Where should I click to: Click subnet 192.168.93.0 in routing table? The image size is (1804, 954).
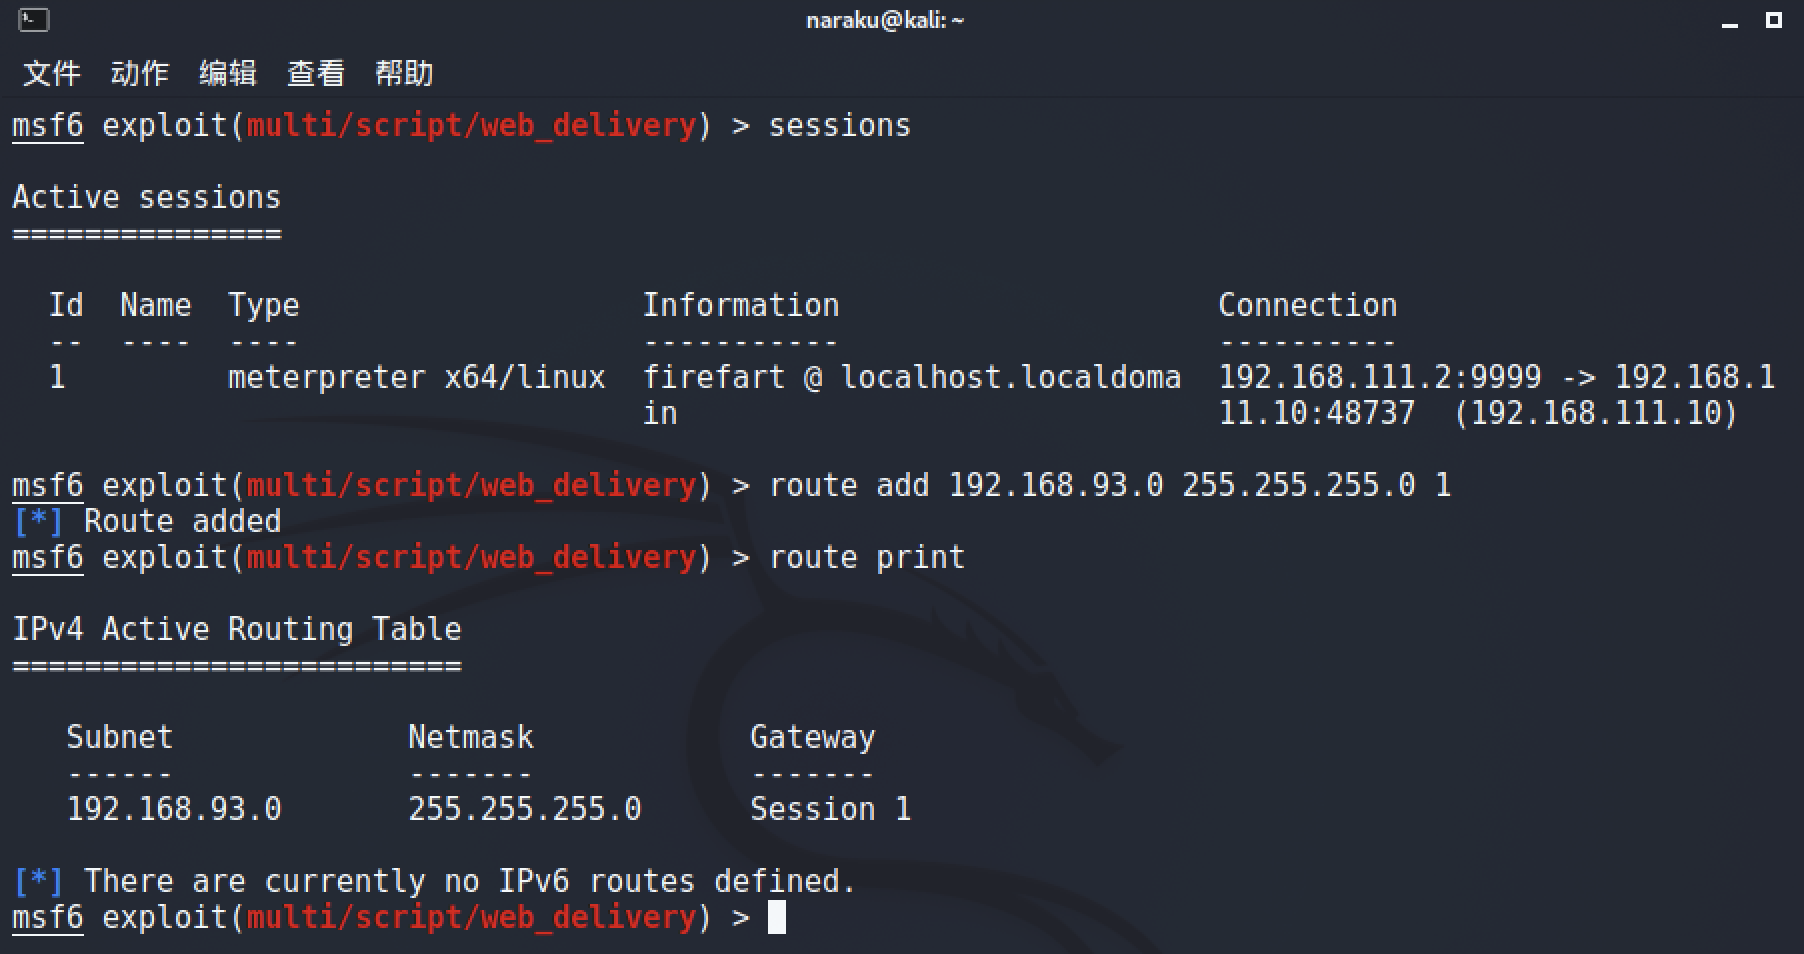[x=174, y=809]
